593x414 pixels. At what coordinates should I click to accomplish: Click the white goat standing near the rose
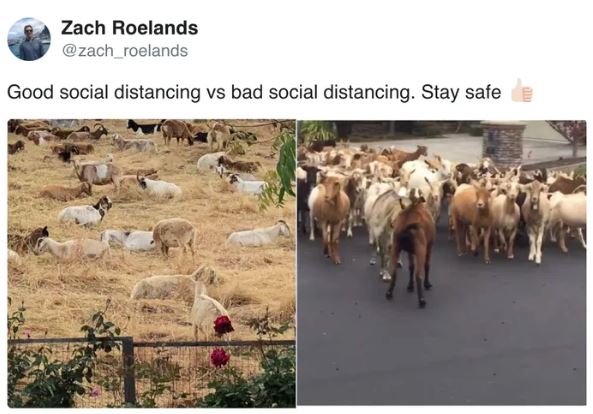204,302
